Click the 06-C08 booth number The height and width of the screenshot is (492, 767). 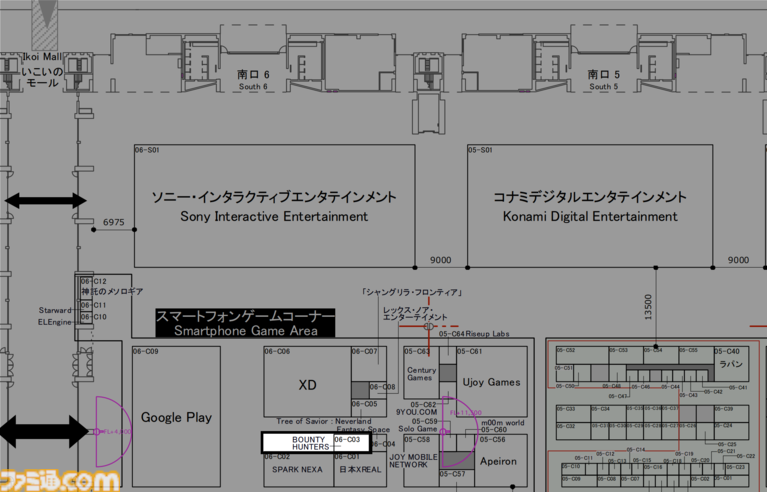[x=383, y=387]
